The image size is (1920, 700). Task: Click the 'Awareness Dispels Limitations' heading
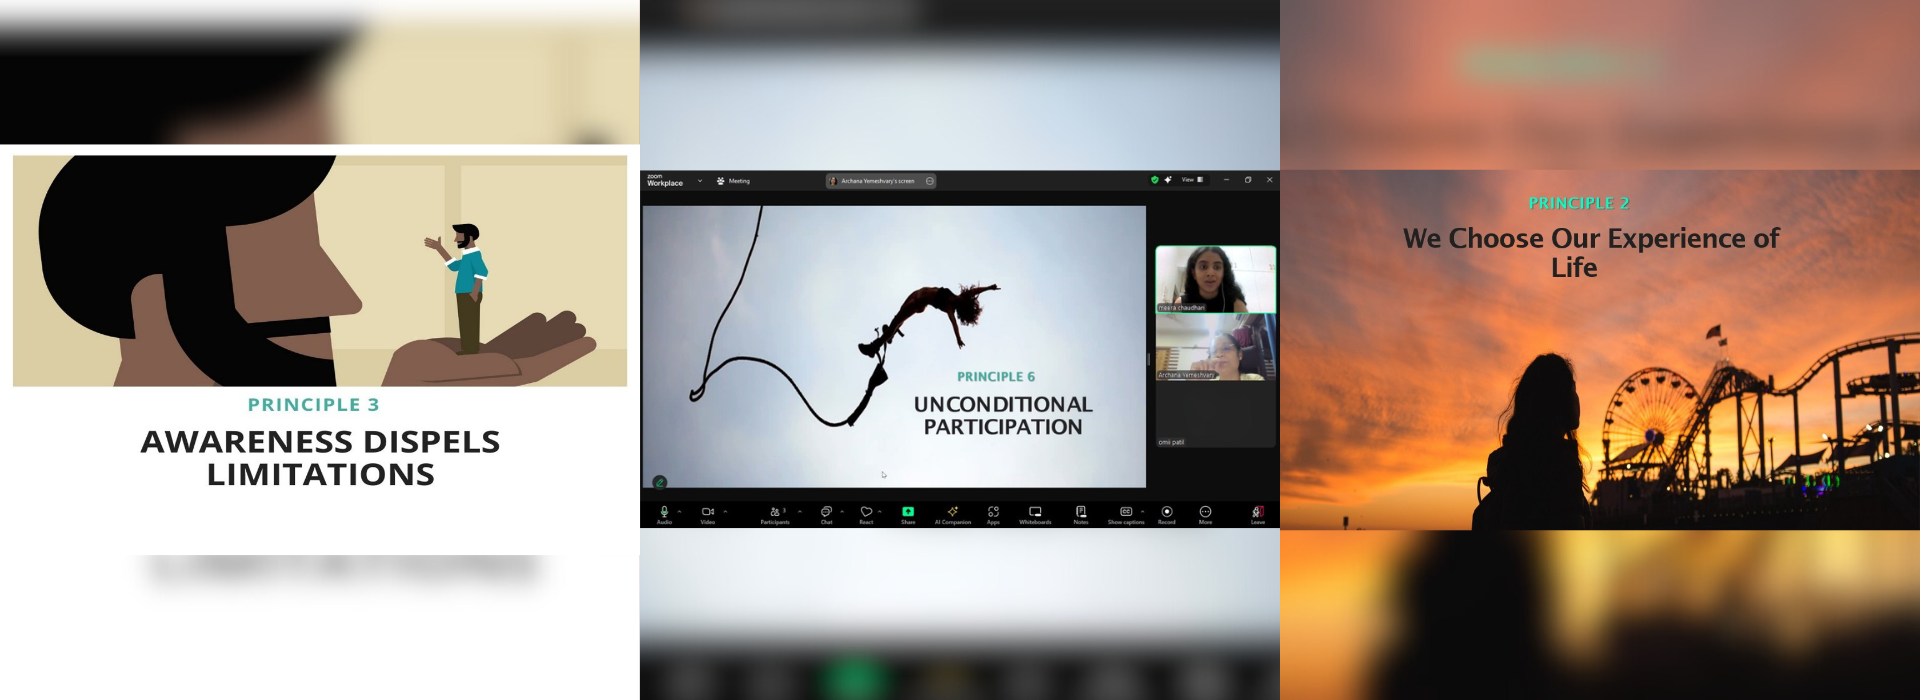tap(320, 458)
